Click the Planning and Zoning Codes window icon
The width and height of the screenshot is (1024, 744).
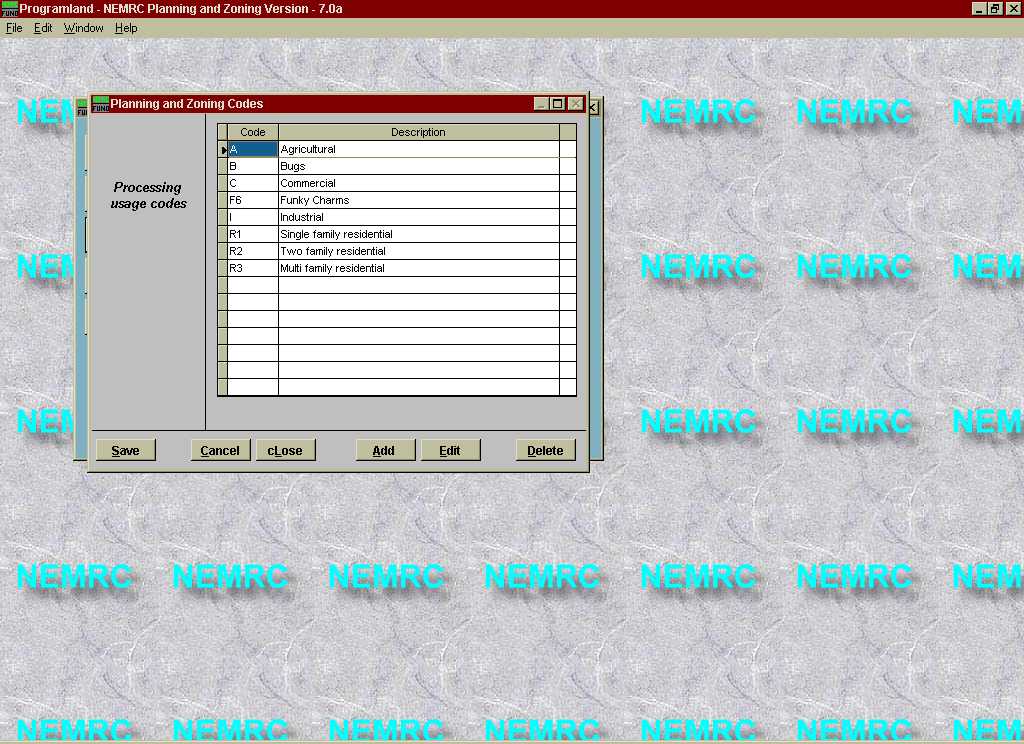(101, 104)
